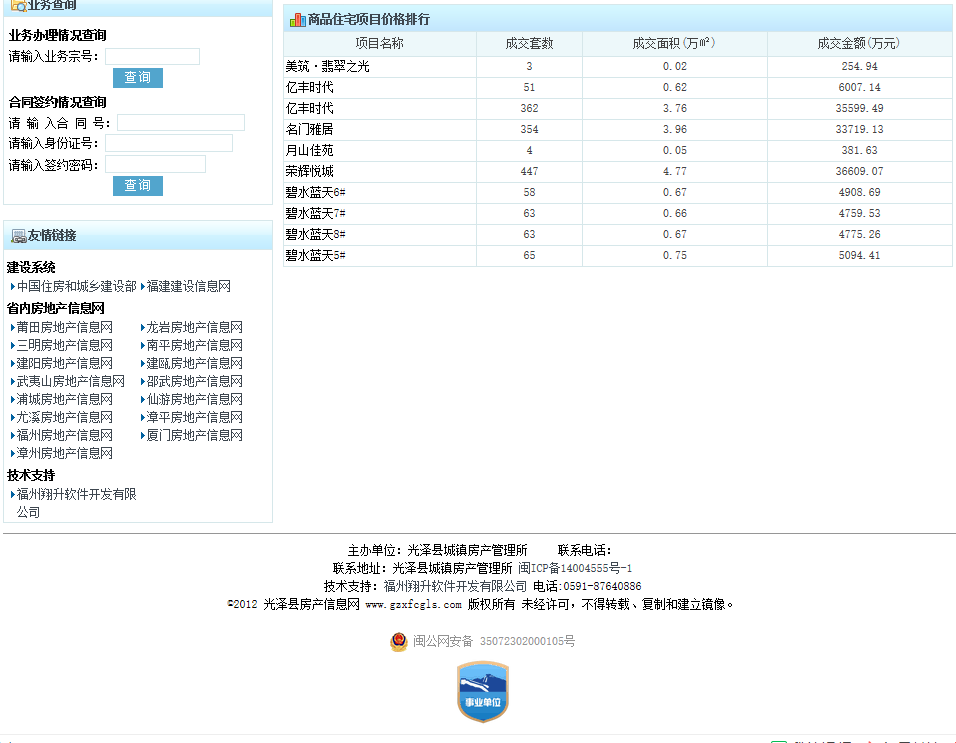Click the blue 事业单位 badge icon
The image size is (956, 743).
coord(483,692)
